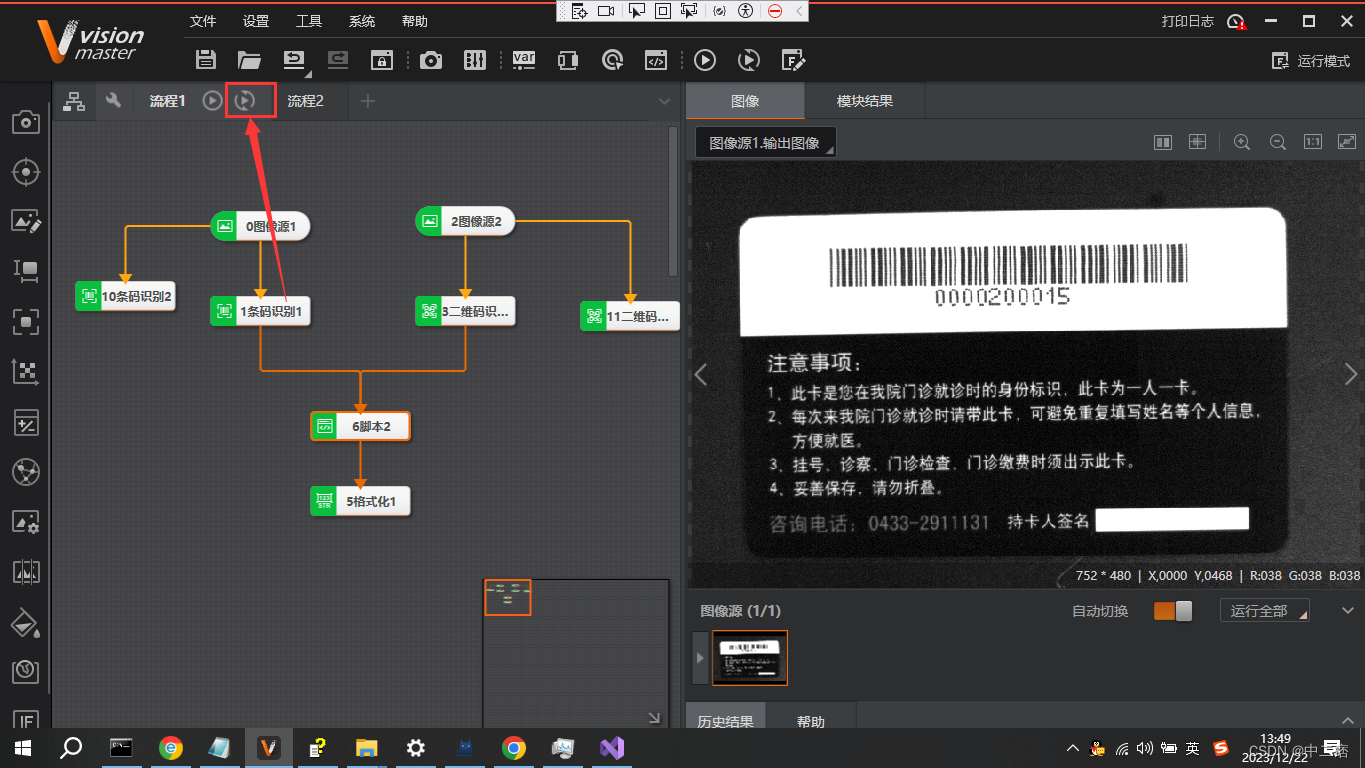
Task: Open the bottom 帮助 tab
Action: point(811,721)
